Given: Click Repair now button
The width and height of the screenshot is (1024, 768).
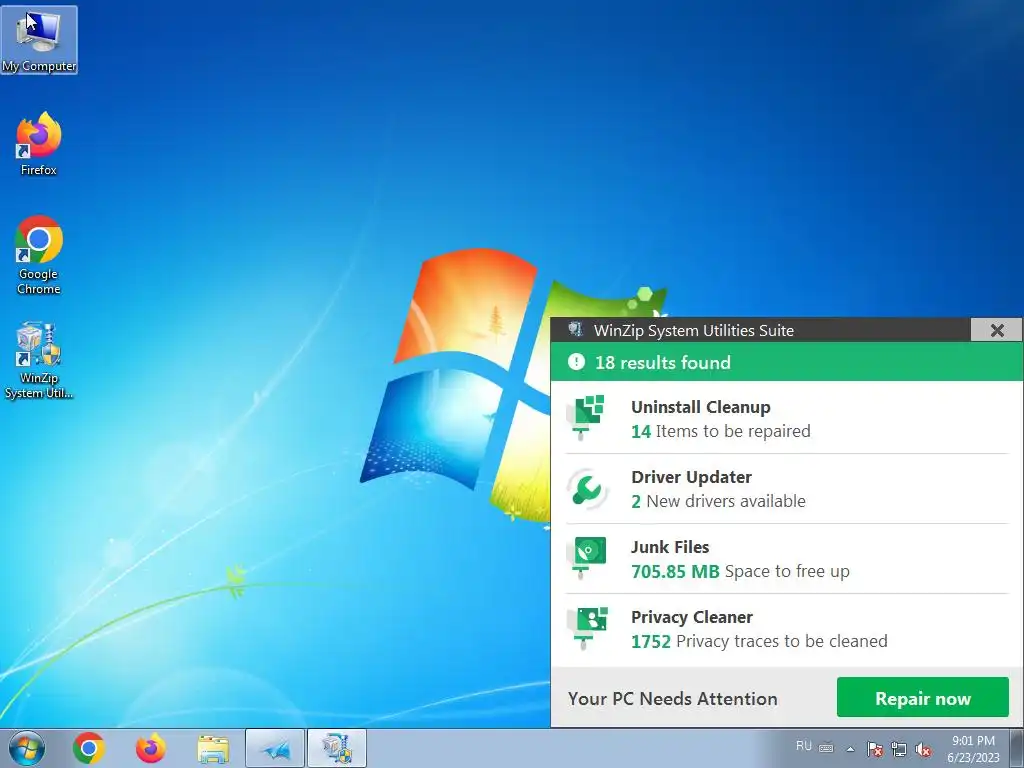Looking at the screenshot, I should tap(923, 697).
